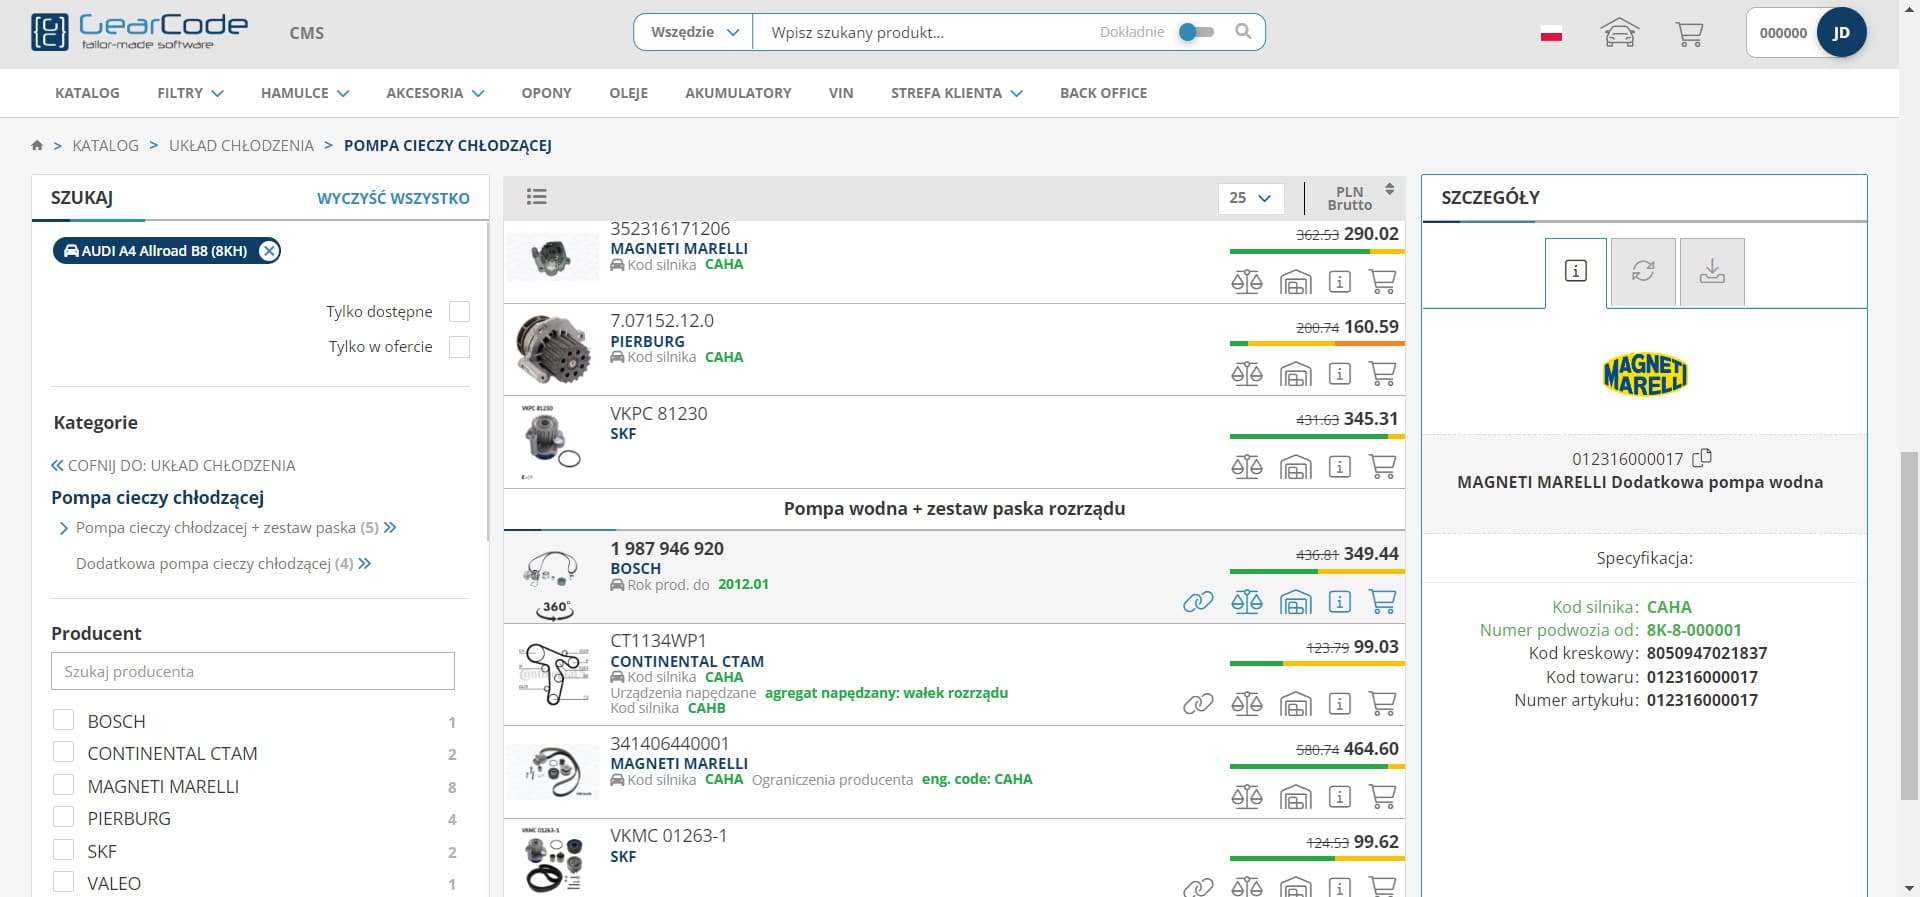Open the KATALOG breadcrumb link
This screenshot has height=897, width=1920.
[105, 146]
